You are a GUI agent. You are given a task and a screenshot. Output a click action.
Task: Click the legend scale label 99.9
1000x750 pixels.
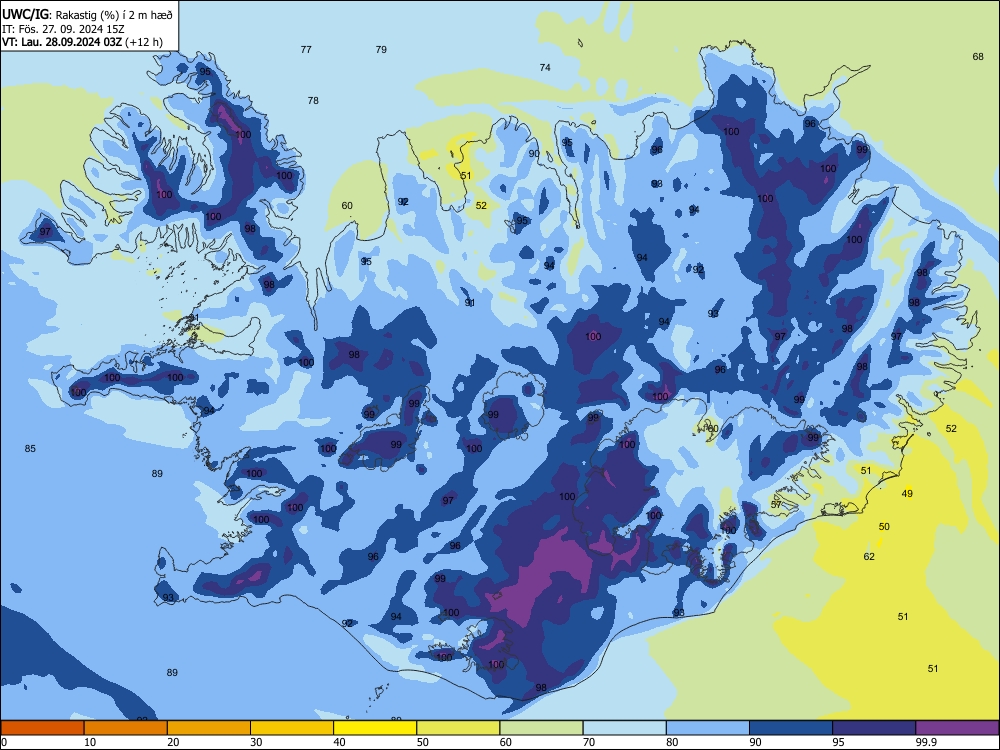pos(925,742)
